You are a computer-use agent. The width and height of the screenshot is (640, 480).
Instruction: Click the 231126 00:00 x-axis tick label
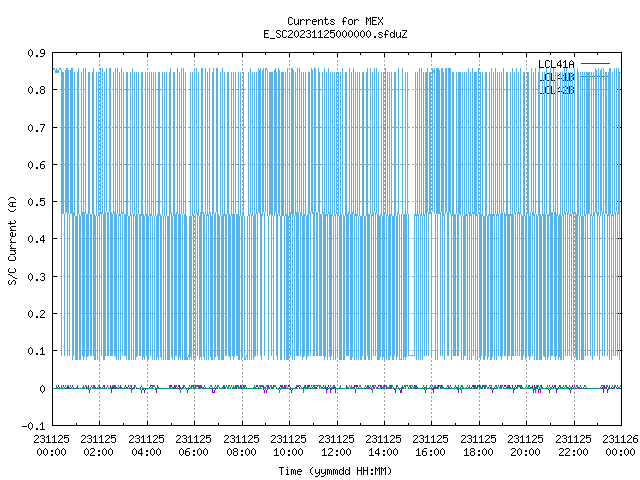point(620,445)
